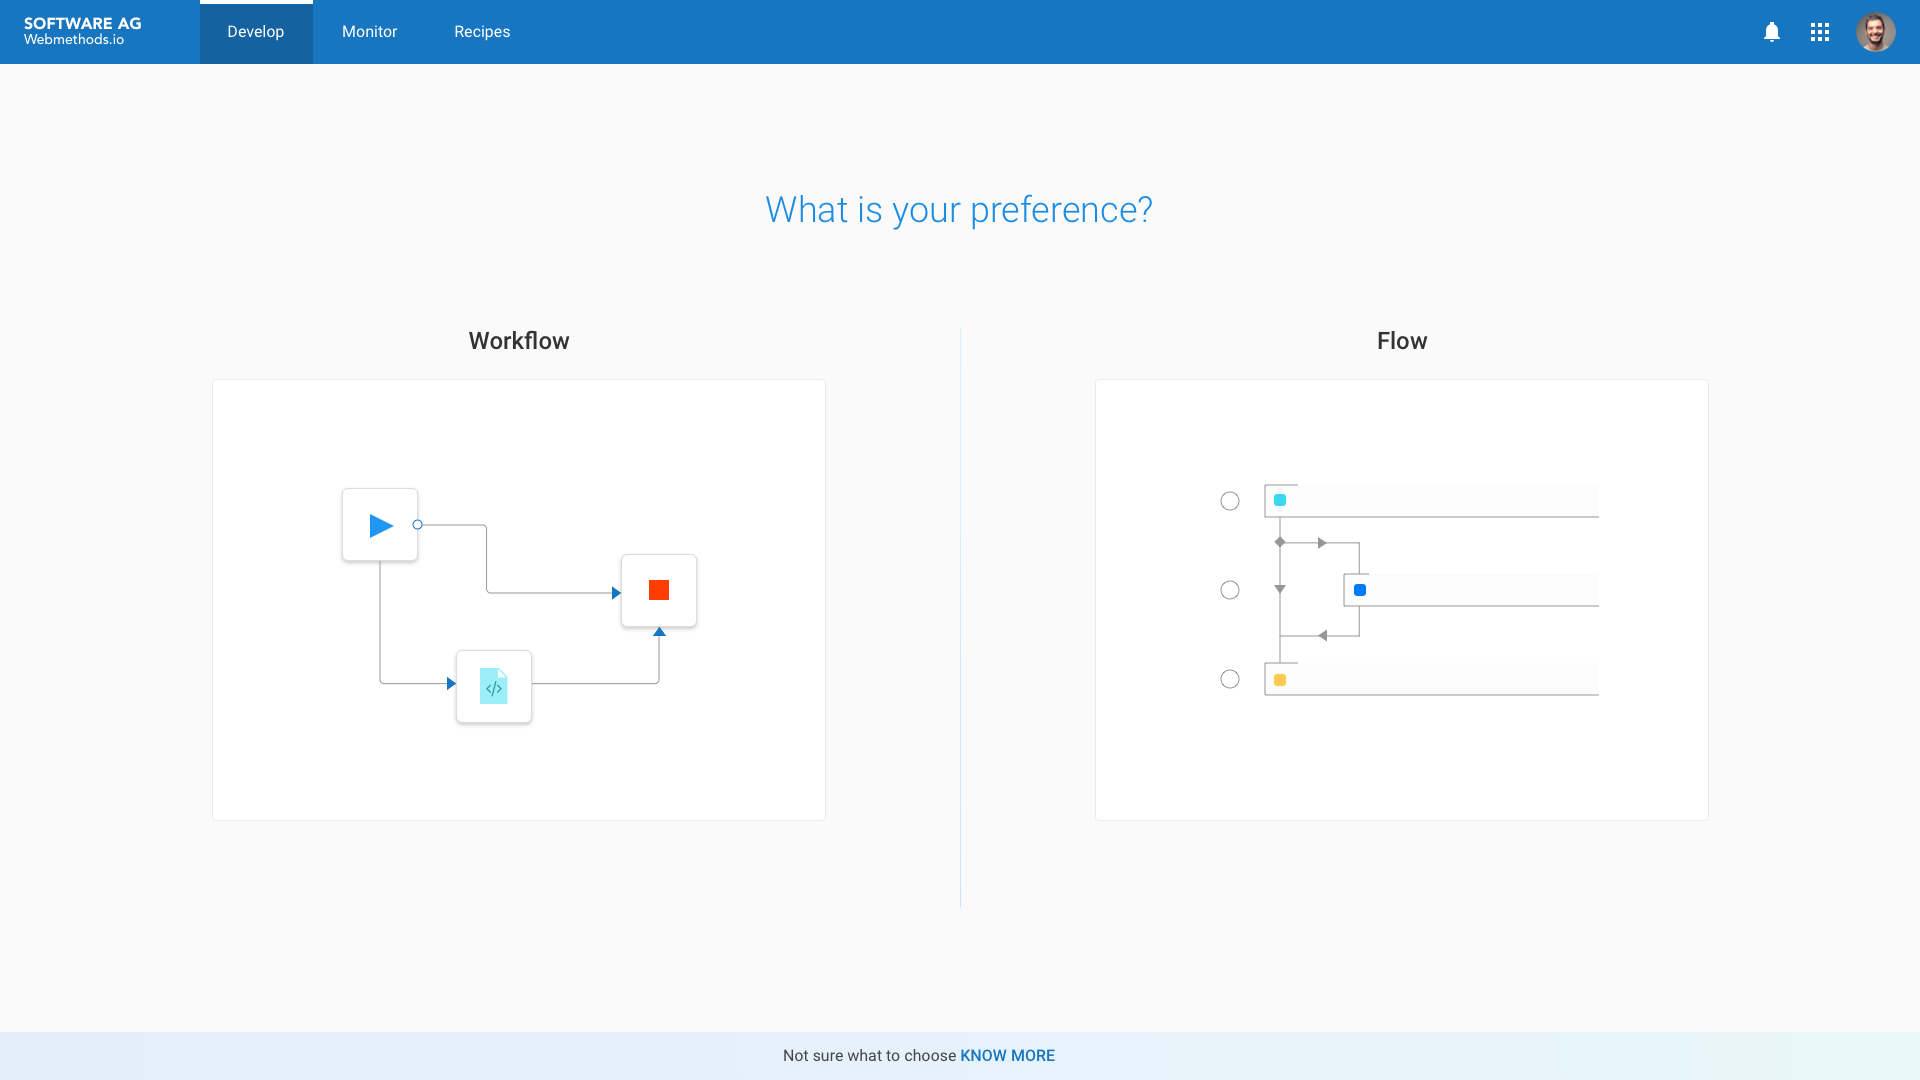This screenshot has width=1920, height=1080.
Task: Open the apps grid launcher
Action: [1820, 32]
